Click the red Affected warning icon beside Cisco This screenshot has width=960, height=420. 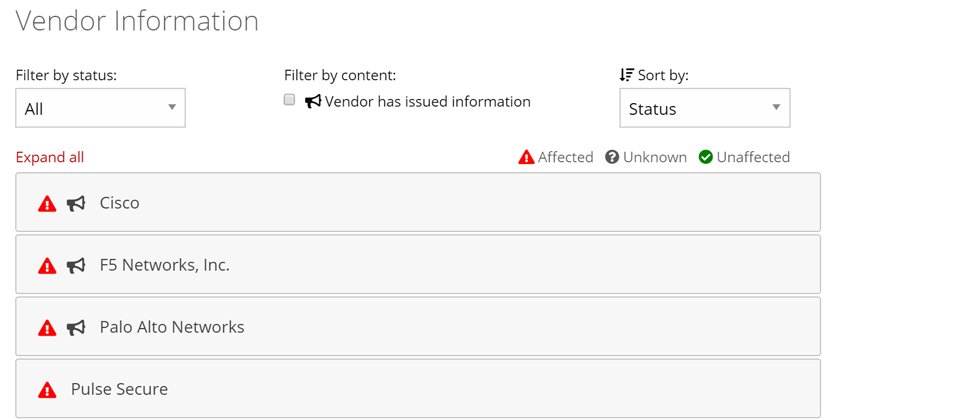click(x=47, y=204)
